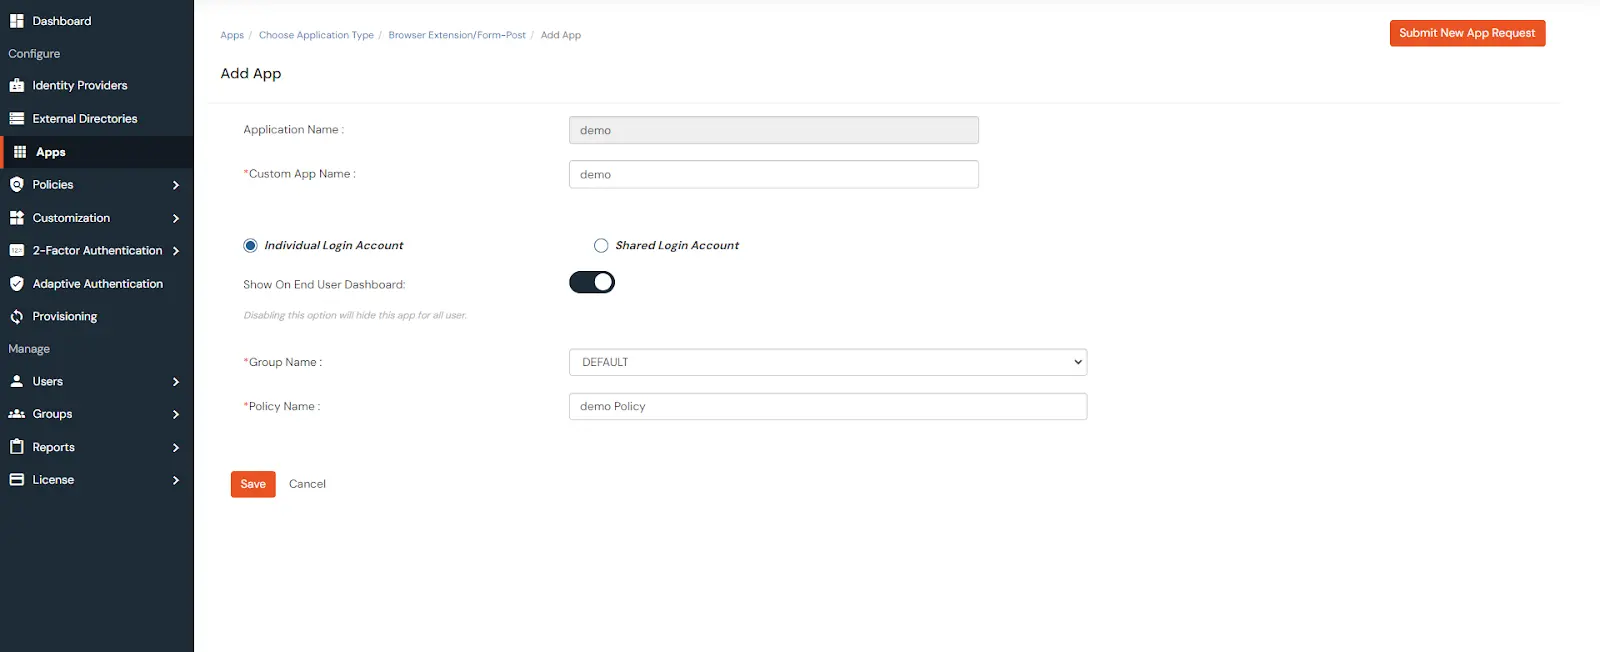Open Choose Application Type breadcrumb link
This screenshot has width=1600, height=652.
[316, 35]
